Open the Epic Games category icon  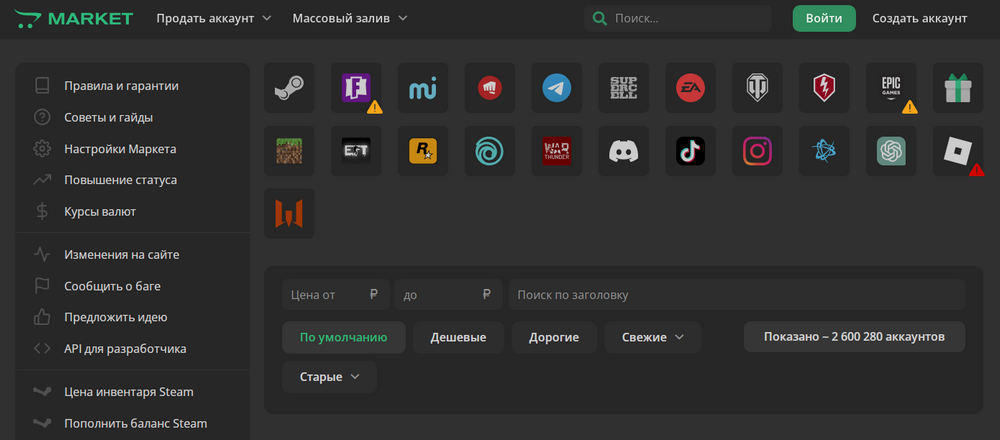(x=891, y=88)
